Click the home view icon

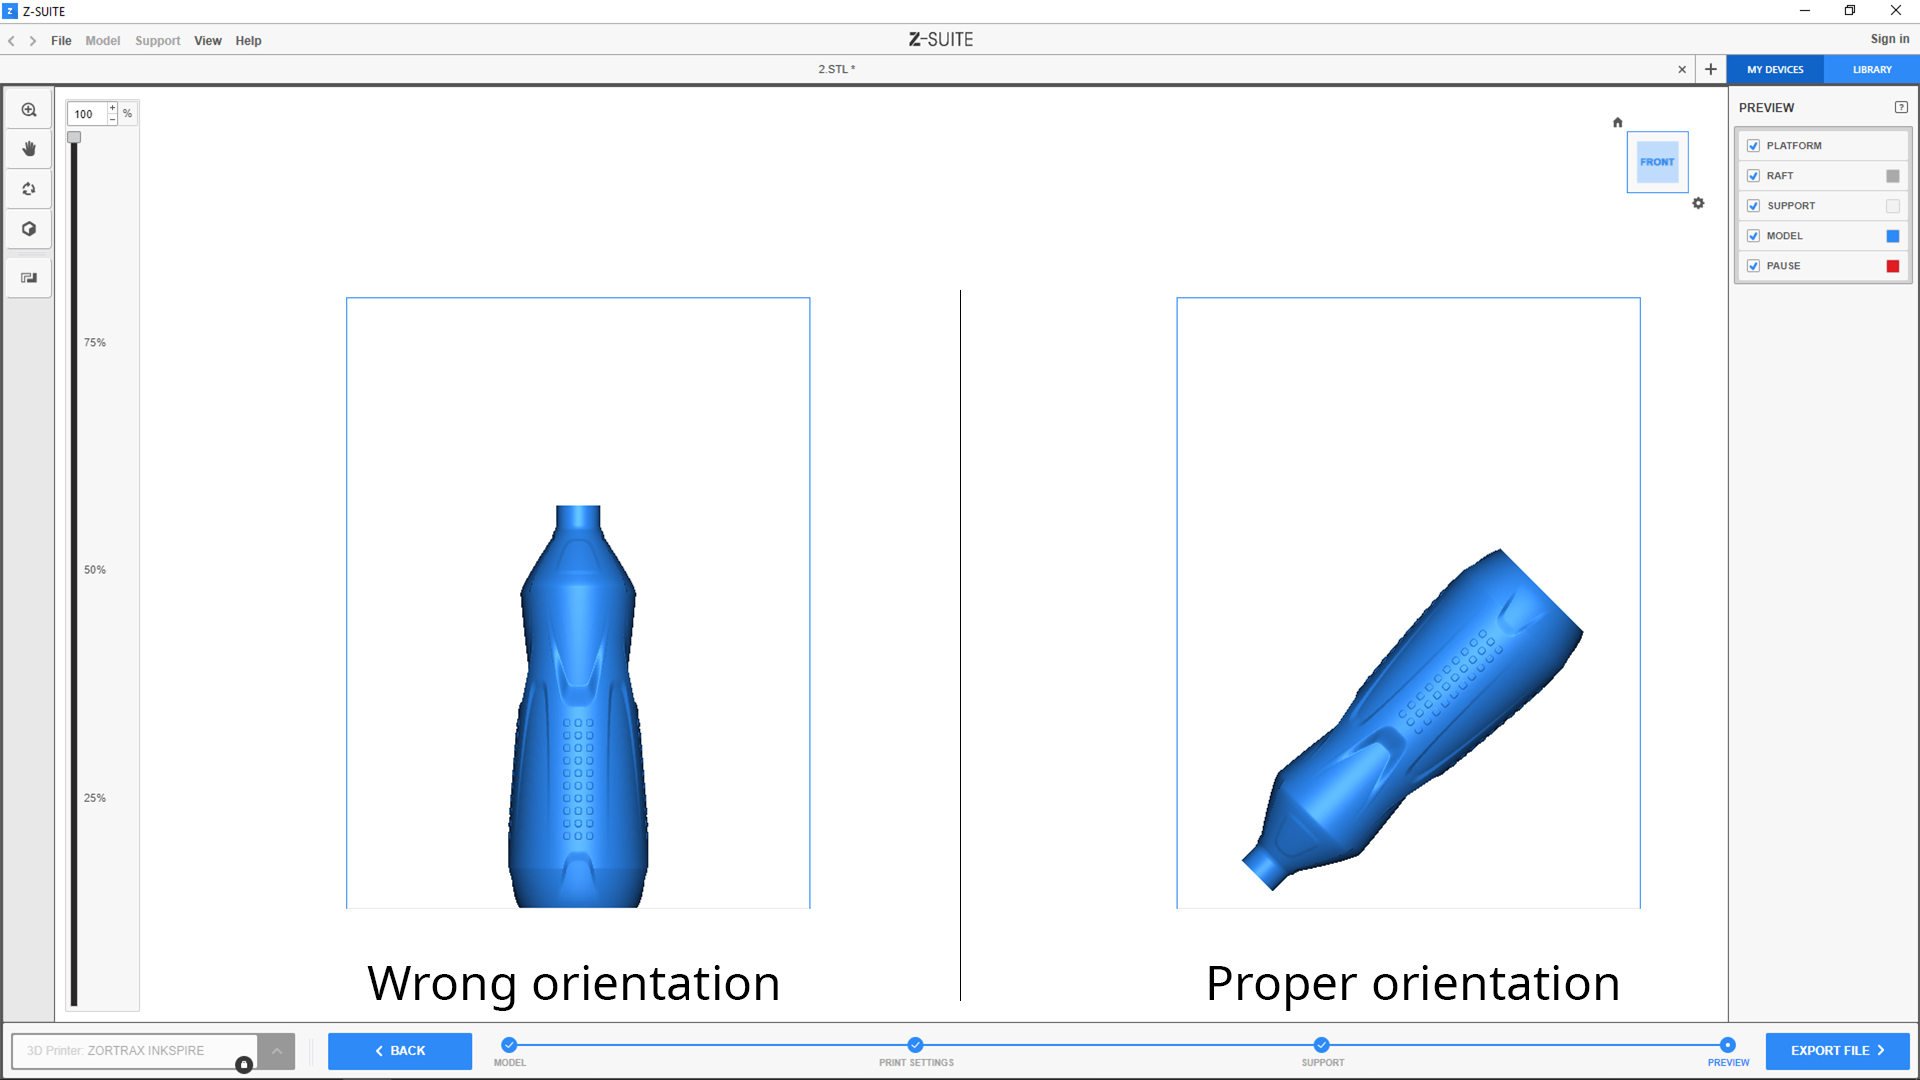point(1617,123)
